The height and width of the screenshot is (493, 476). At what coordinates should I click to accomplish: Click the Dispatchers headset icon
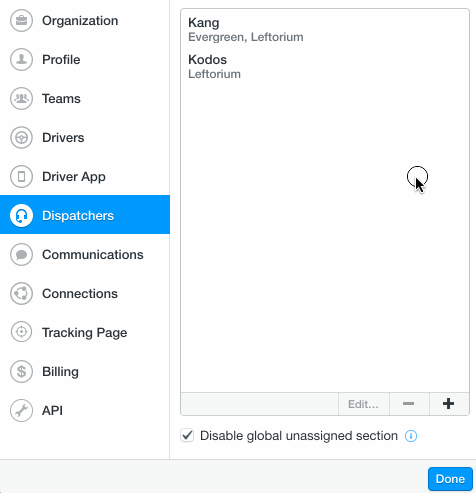(21, 216)
